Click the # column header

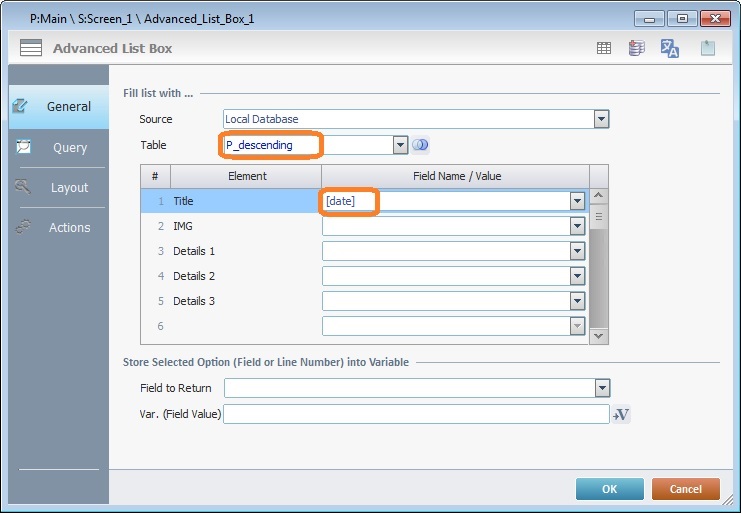click(155, 176)
